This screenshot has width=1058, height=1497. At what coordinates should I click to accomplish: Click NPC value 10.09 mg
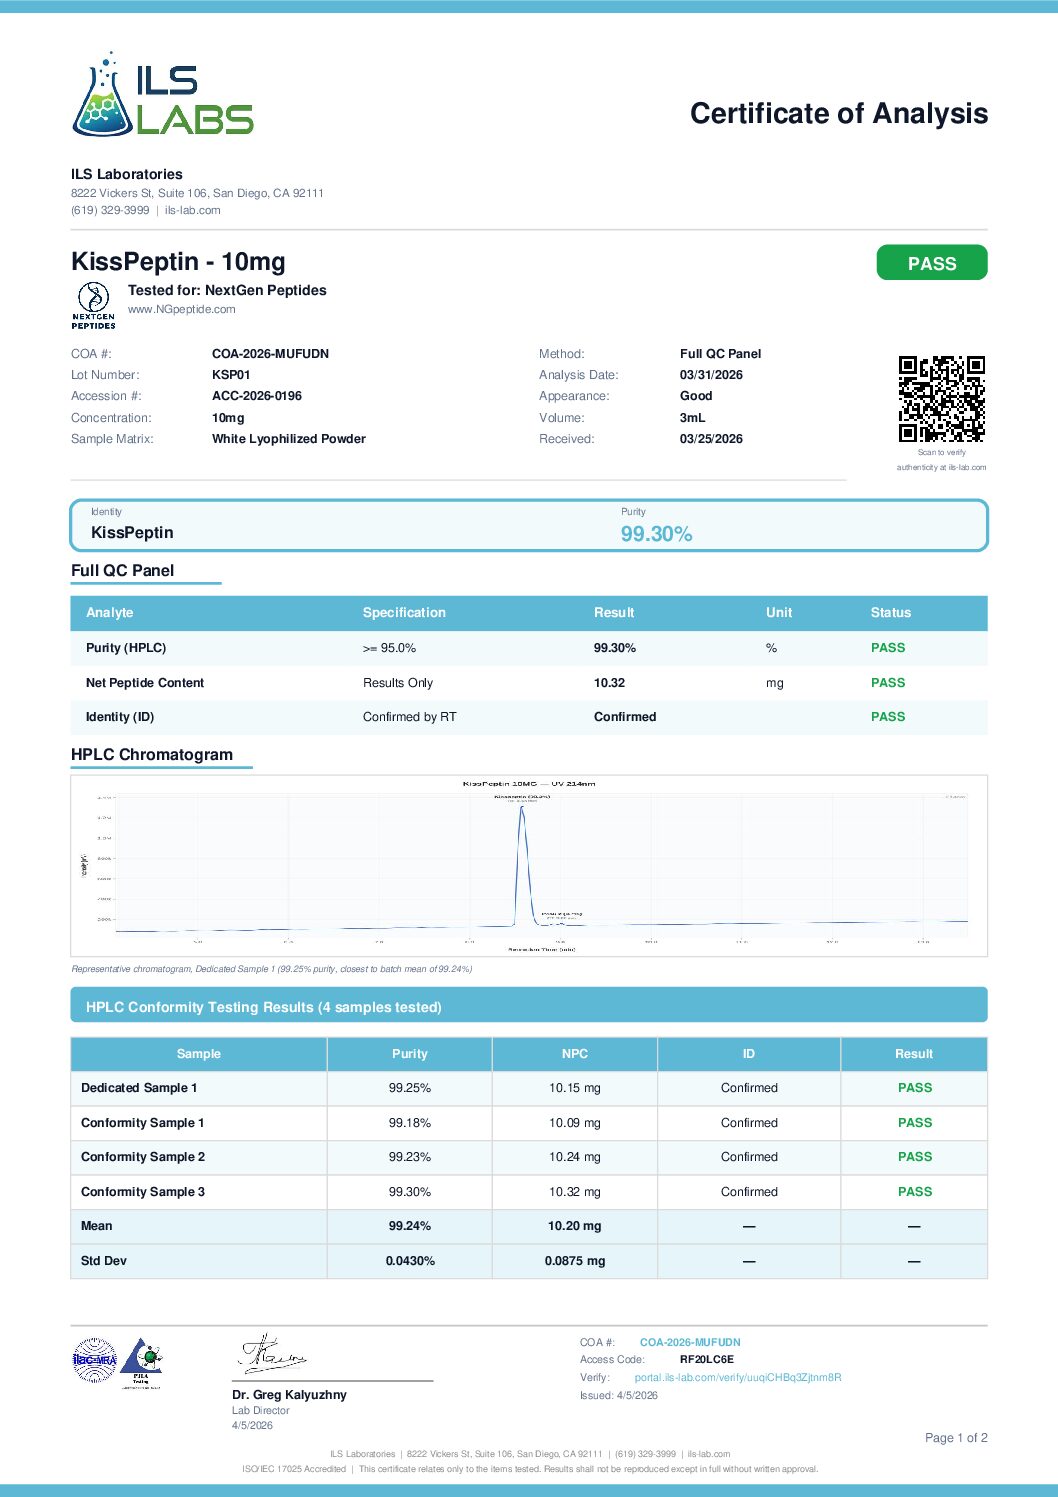[575, 1123]
